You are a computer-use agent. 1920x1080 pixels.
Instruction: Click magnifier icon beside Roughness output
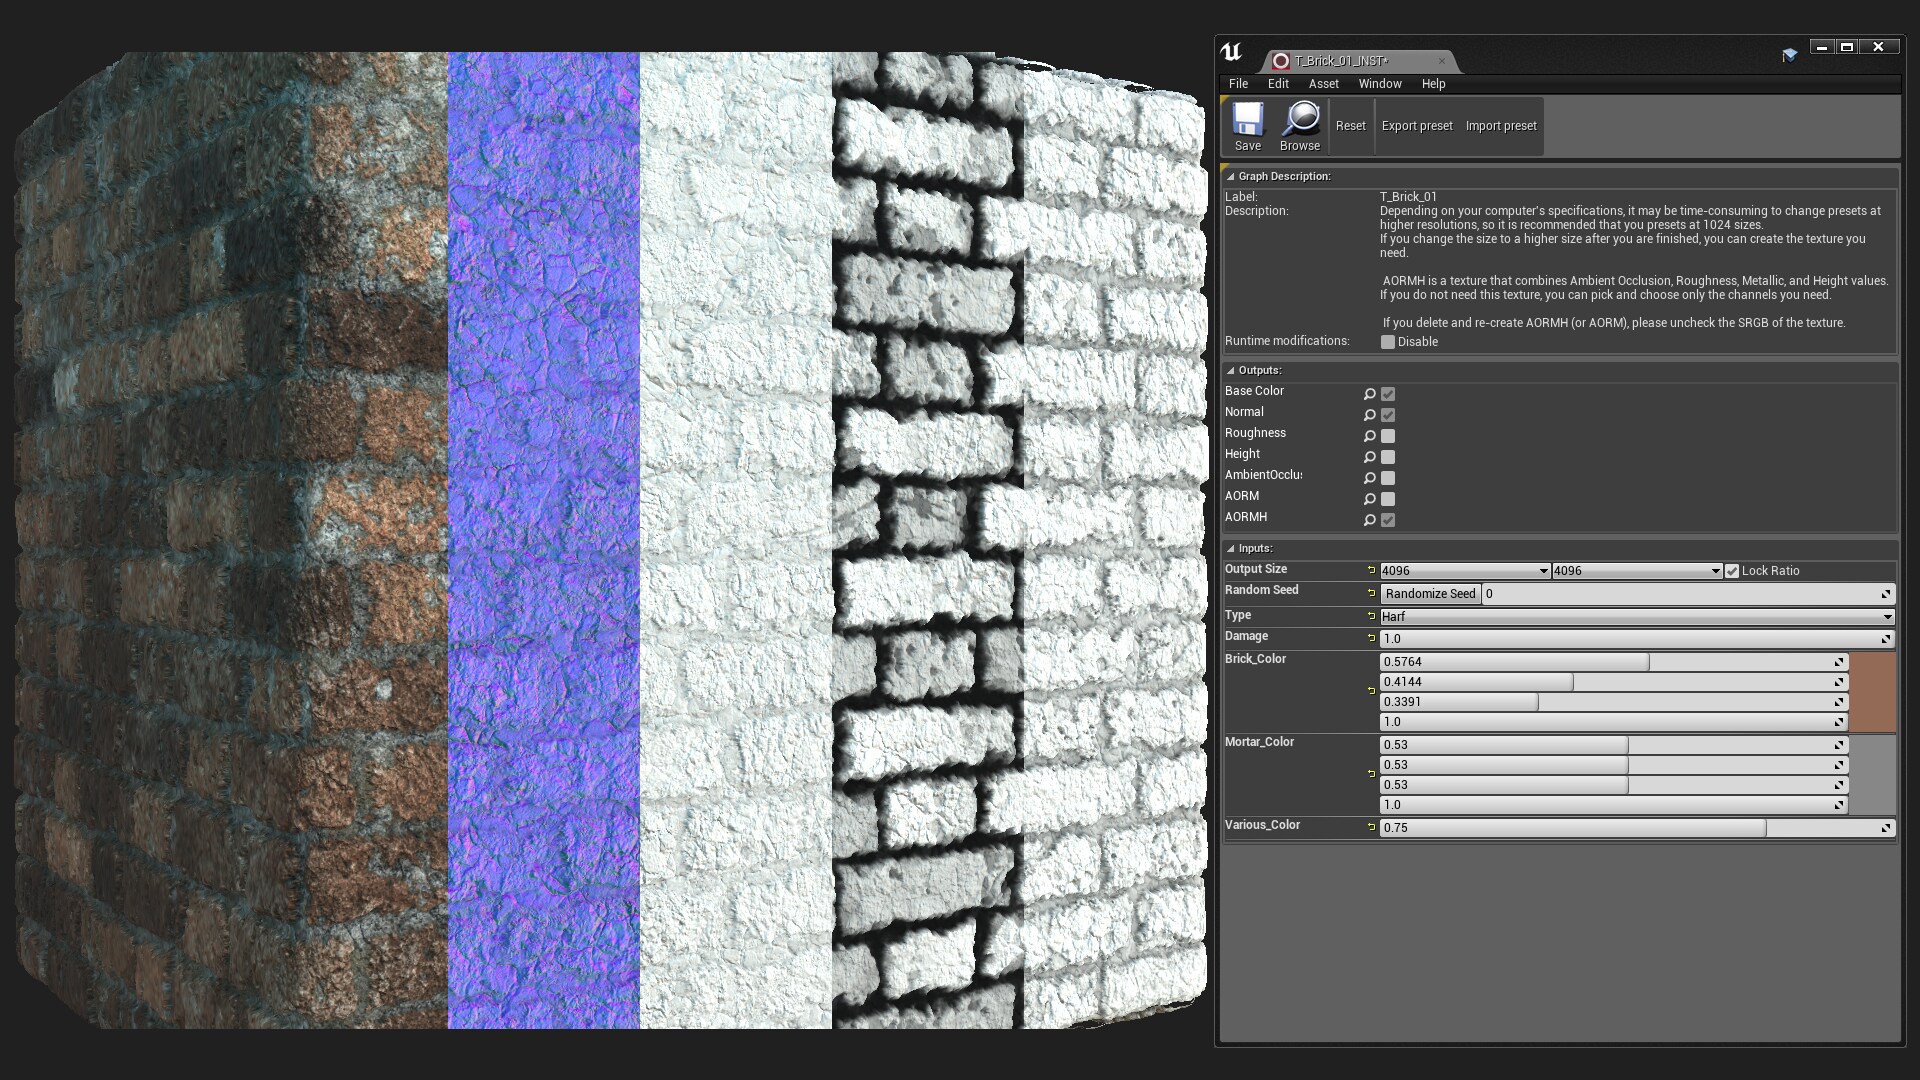coord(1370,436)
